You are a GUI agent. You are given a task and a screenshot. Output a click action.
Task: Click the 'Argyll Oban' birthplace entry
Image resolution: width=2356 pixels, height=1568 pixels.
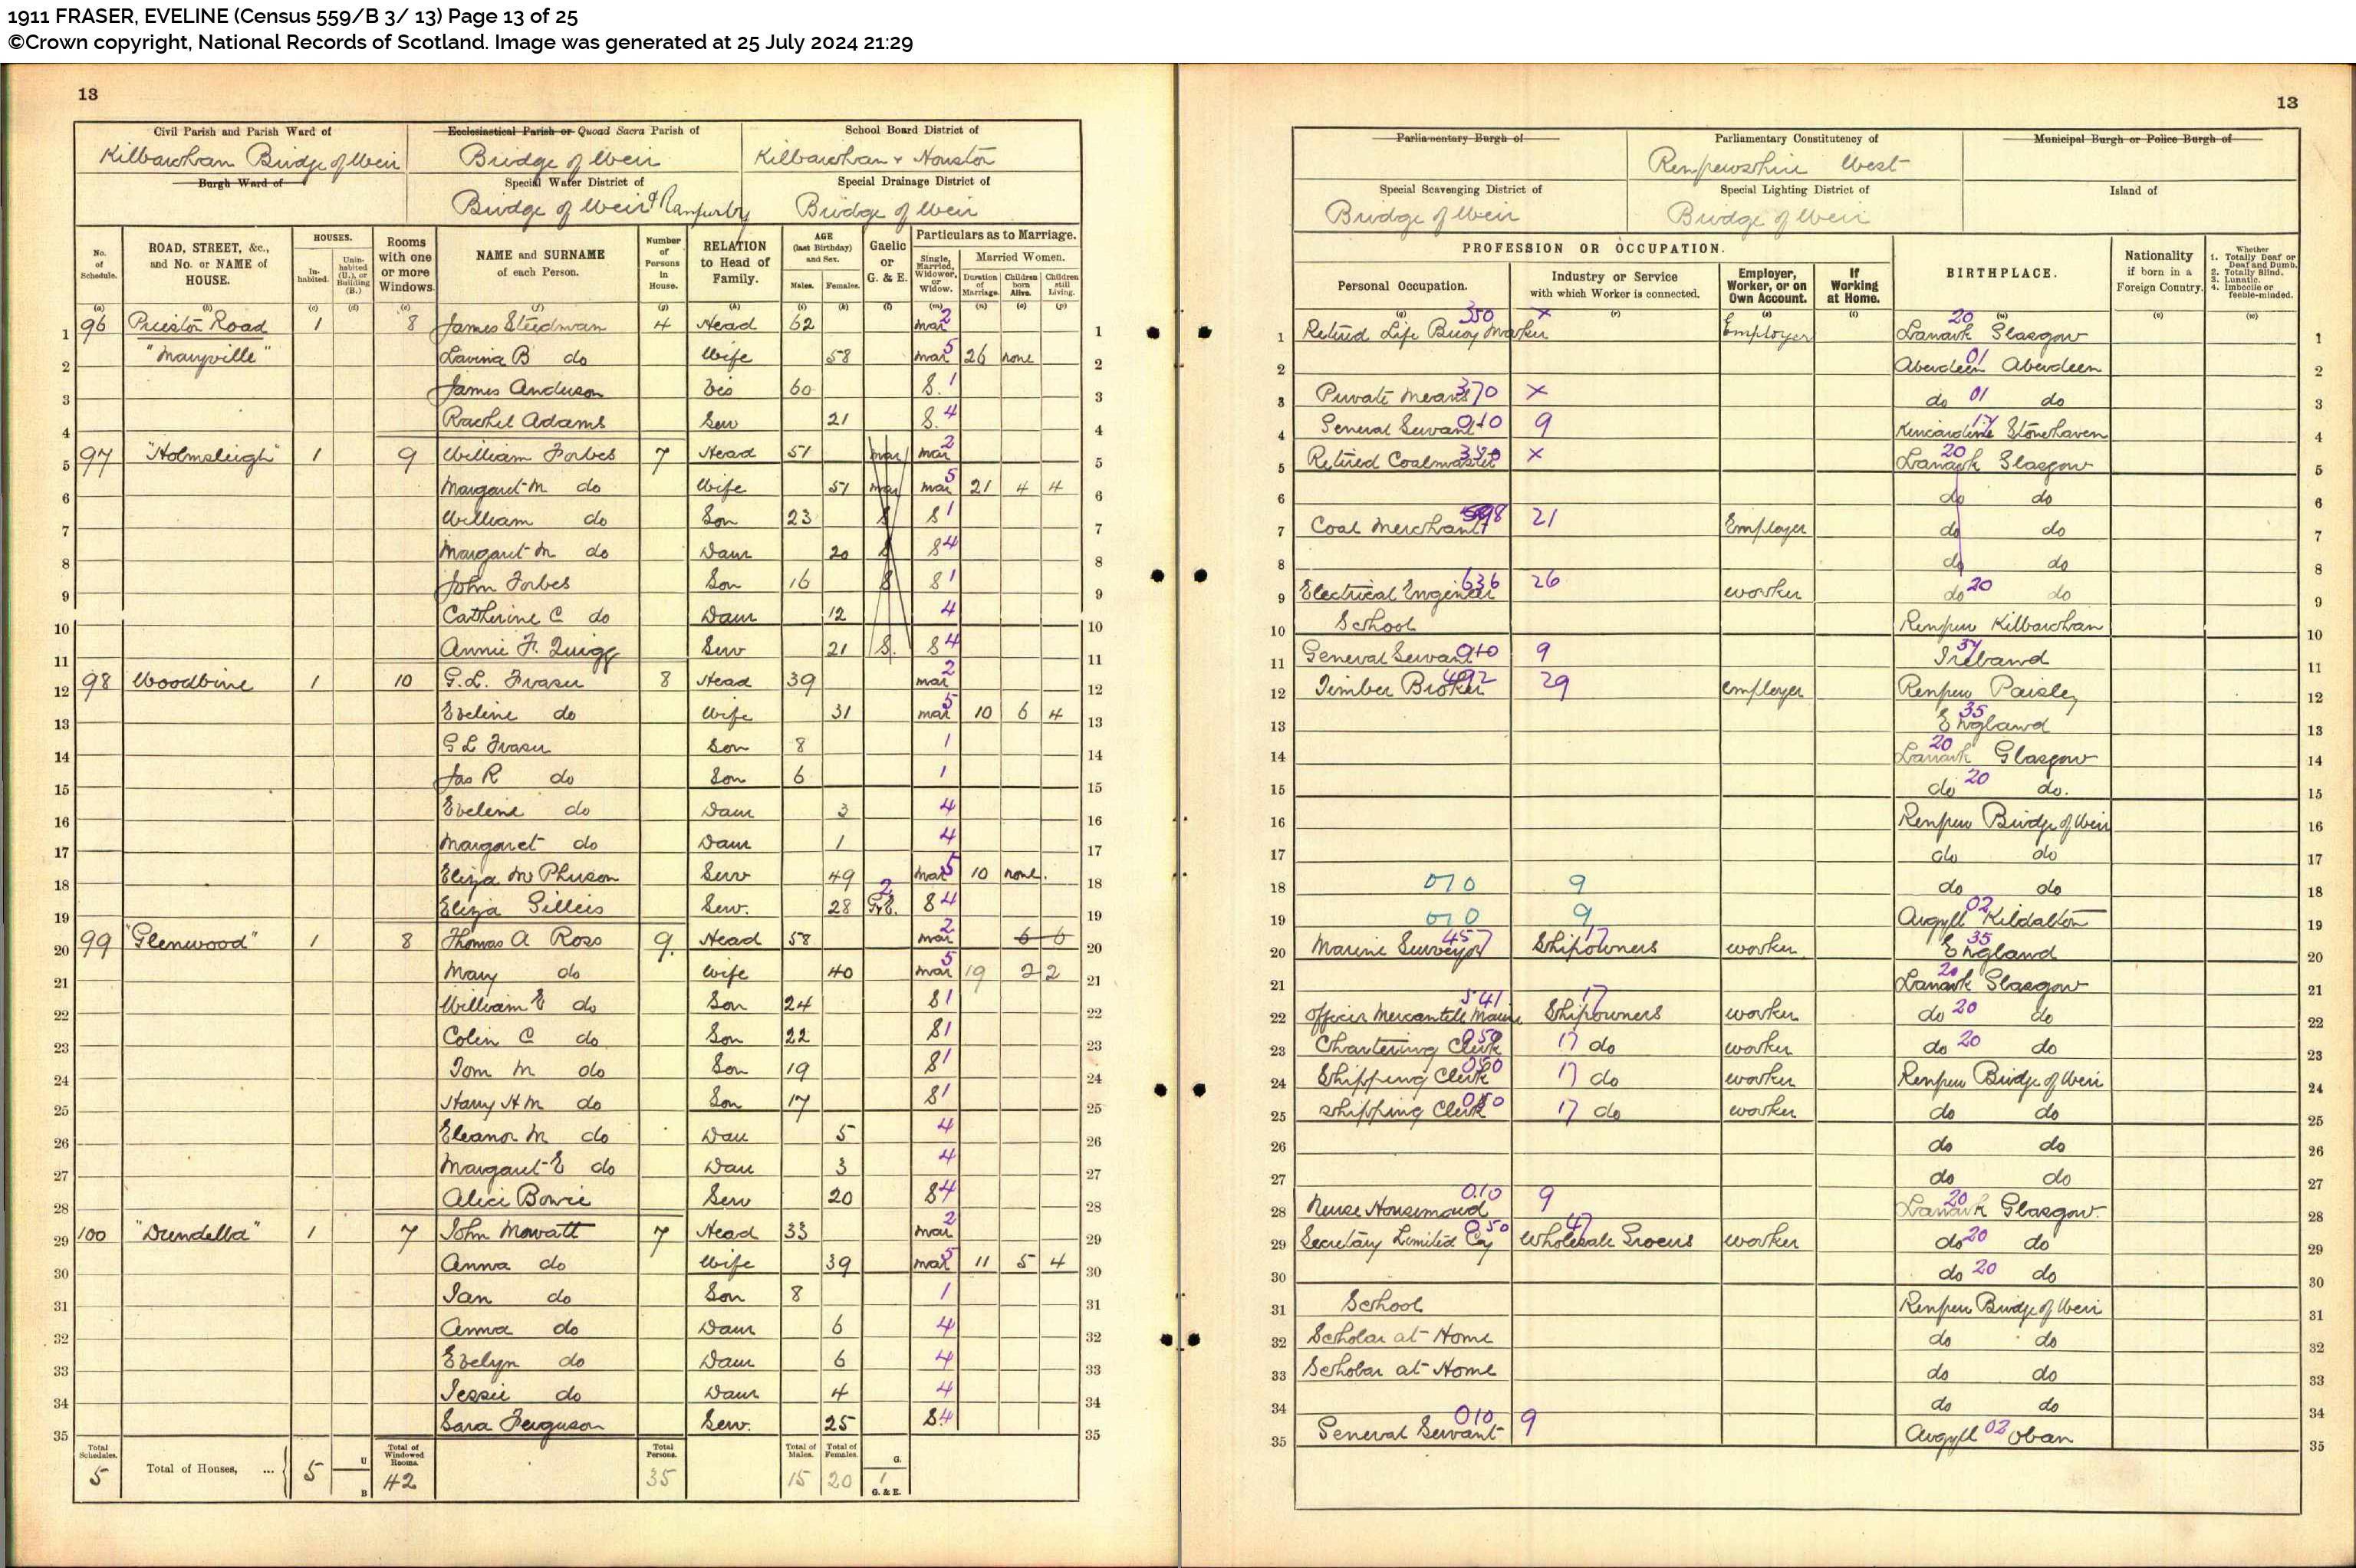coord(1988,1435)
